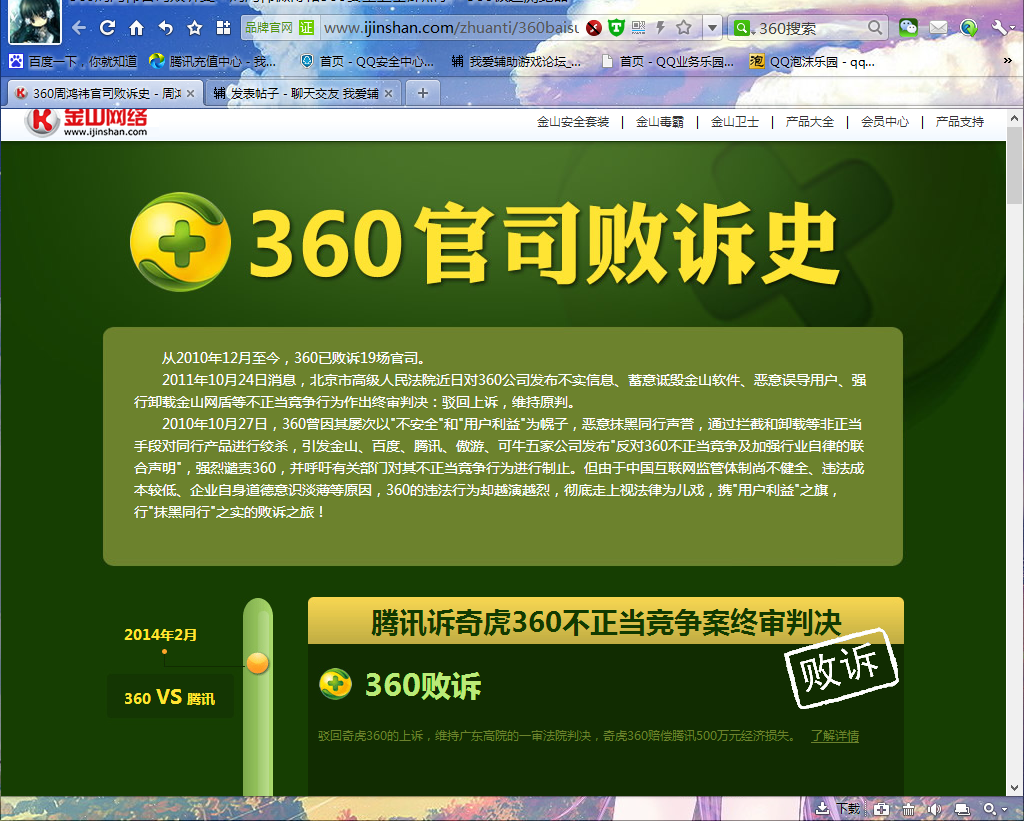The width and height of the screenshot is (1024, 821).
Task: Expand the address bar dropdown arrow
Action: 712,28
